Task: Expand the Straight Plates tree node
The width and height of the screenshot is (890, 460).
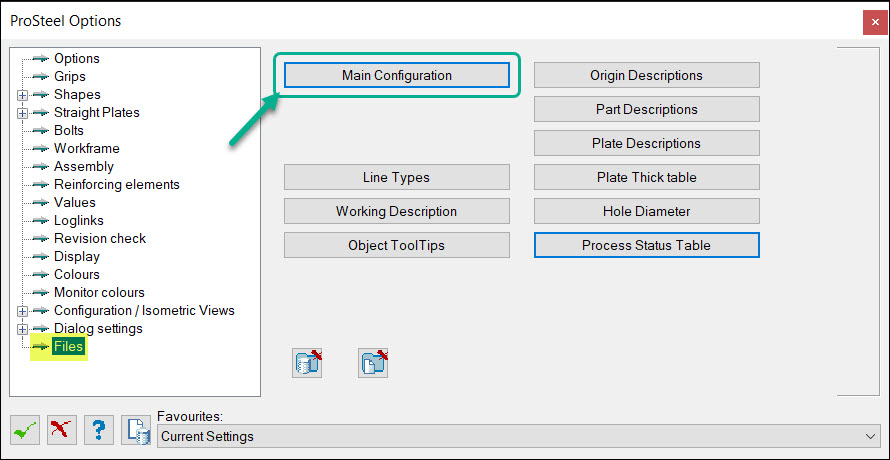Action: 22,114
